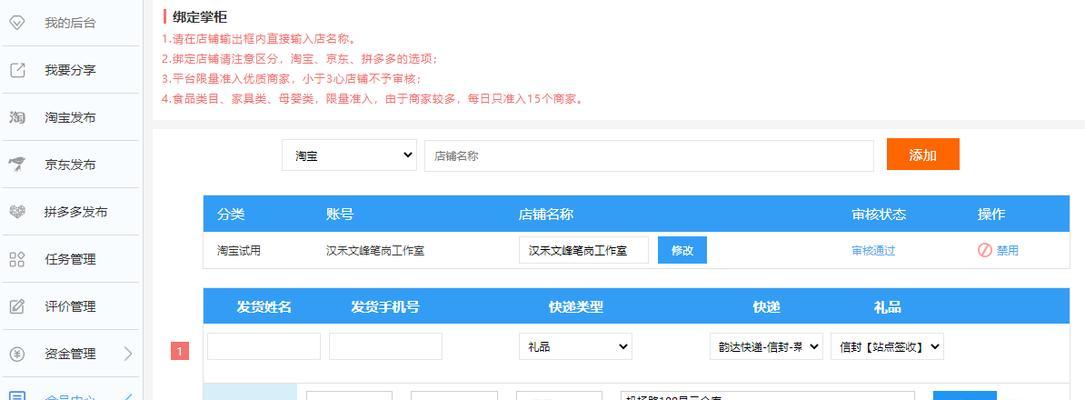1085x400 pixels.
Task: Click the orange 添加 button
Action: [923, 154]
